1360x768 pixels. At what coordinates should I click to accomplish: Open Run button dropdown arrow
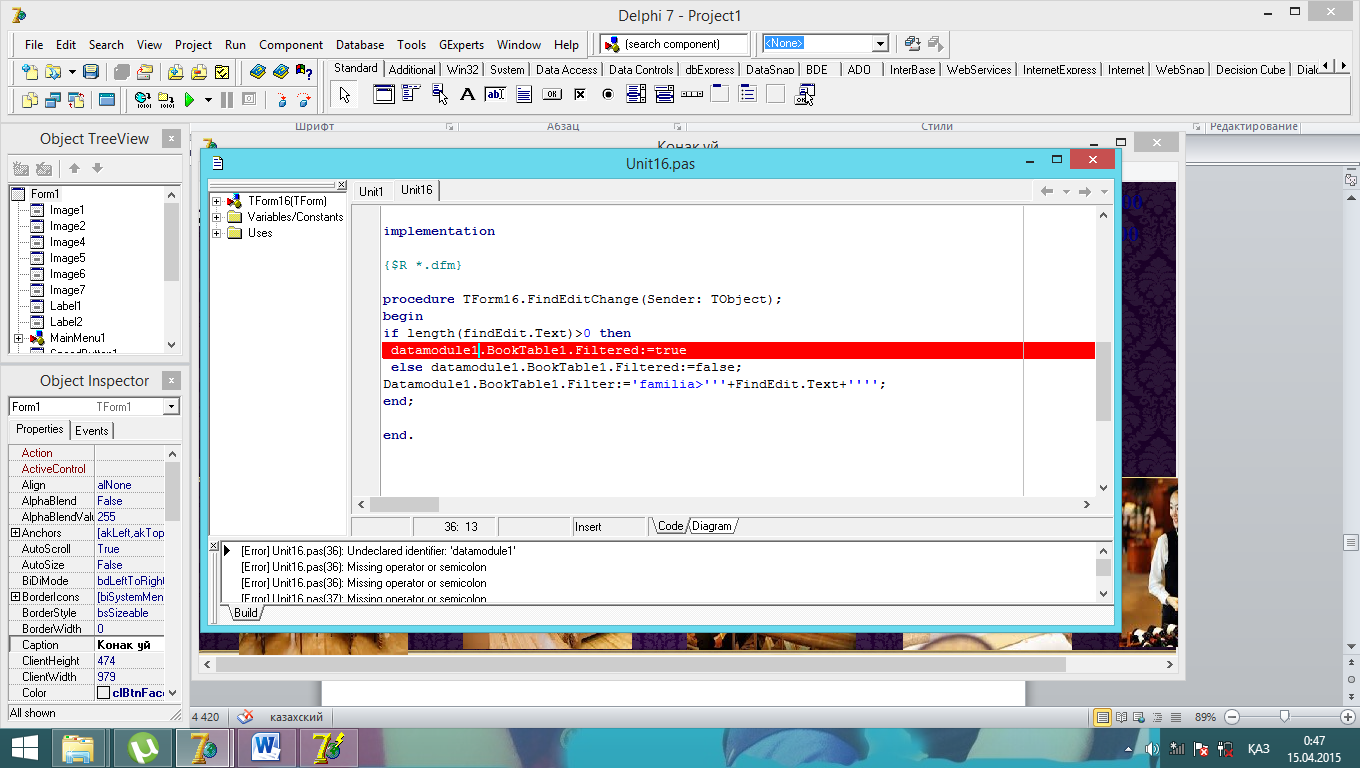(208, 99)
